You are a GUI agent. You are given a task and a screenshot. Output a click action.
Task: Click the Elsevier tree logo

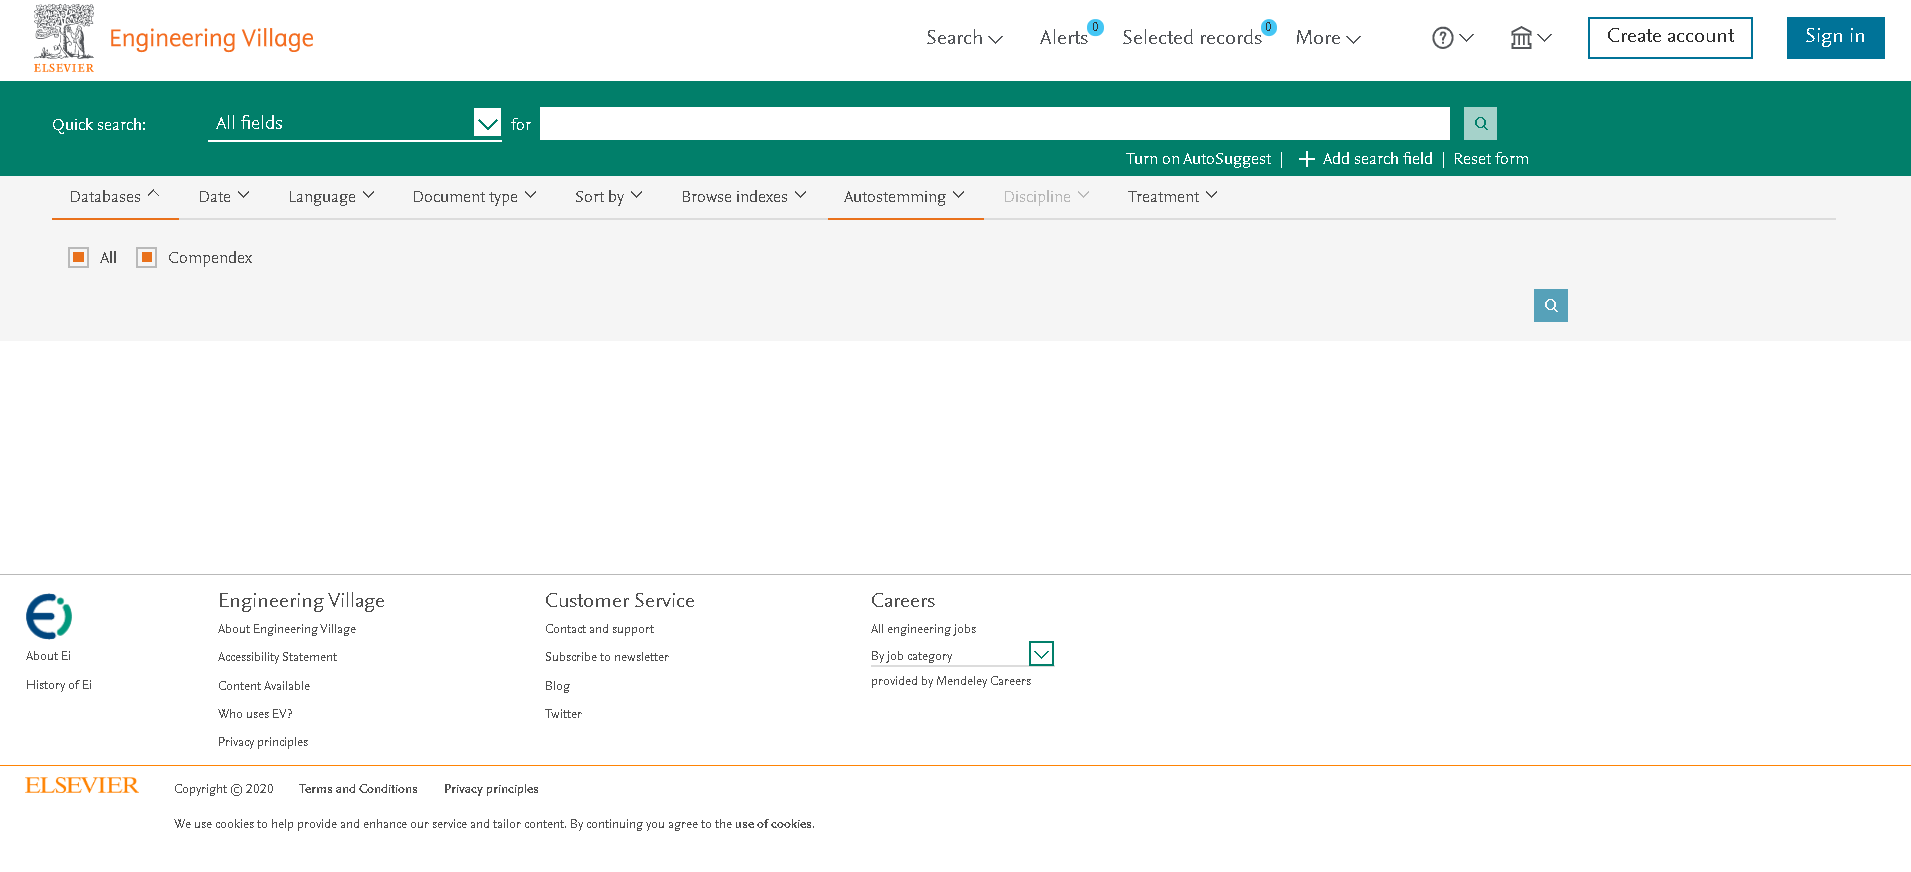pyautogui.click(x=64, y=38)
